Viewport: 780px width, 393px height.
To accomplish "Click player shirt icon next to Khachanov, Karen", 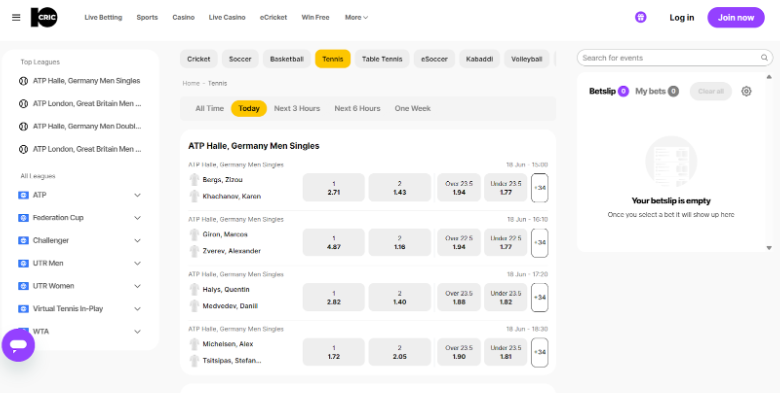I will [x=195, y=196].
